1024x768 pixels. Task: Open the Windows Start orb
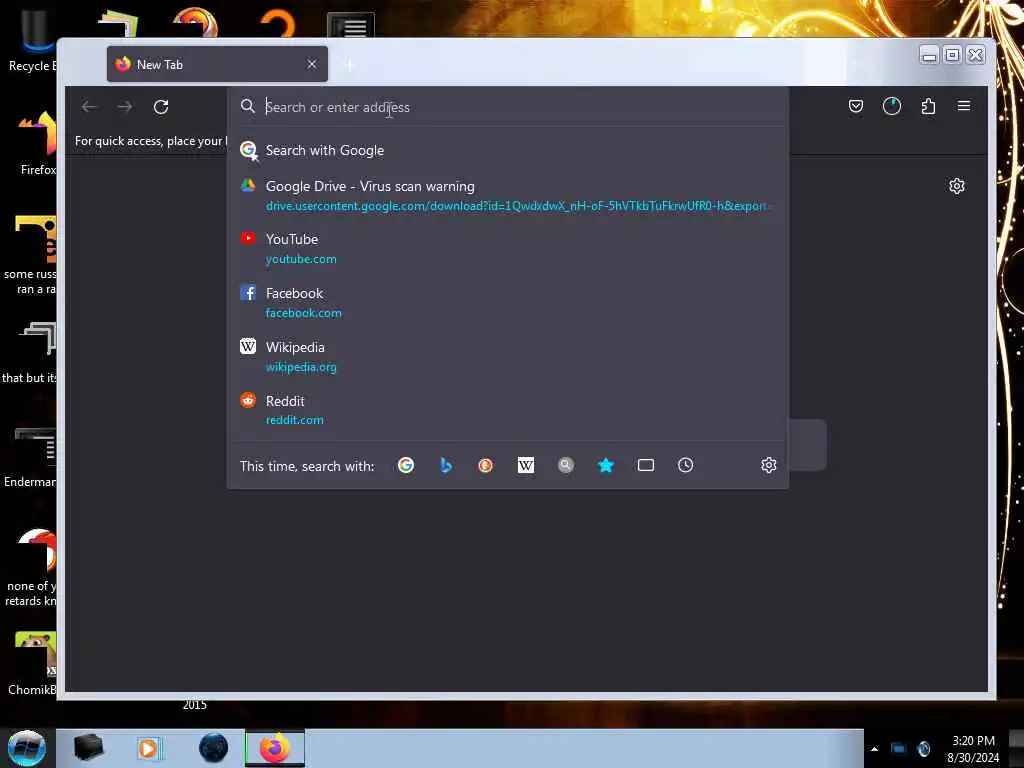click(27, 748)
